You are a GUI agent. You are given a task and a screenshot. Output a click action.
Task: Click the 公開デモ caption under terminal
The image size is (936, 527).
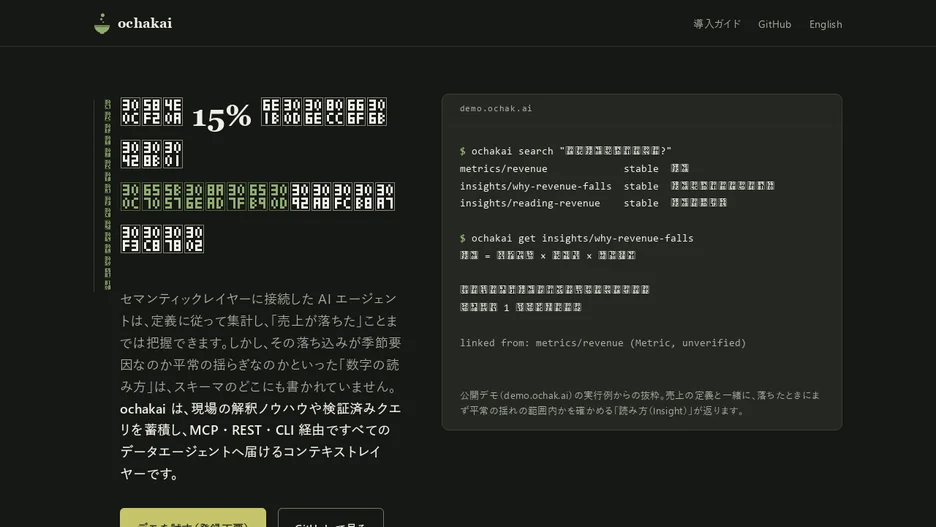point(640,403)
